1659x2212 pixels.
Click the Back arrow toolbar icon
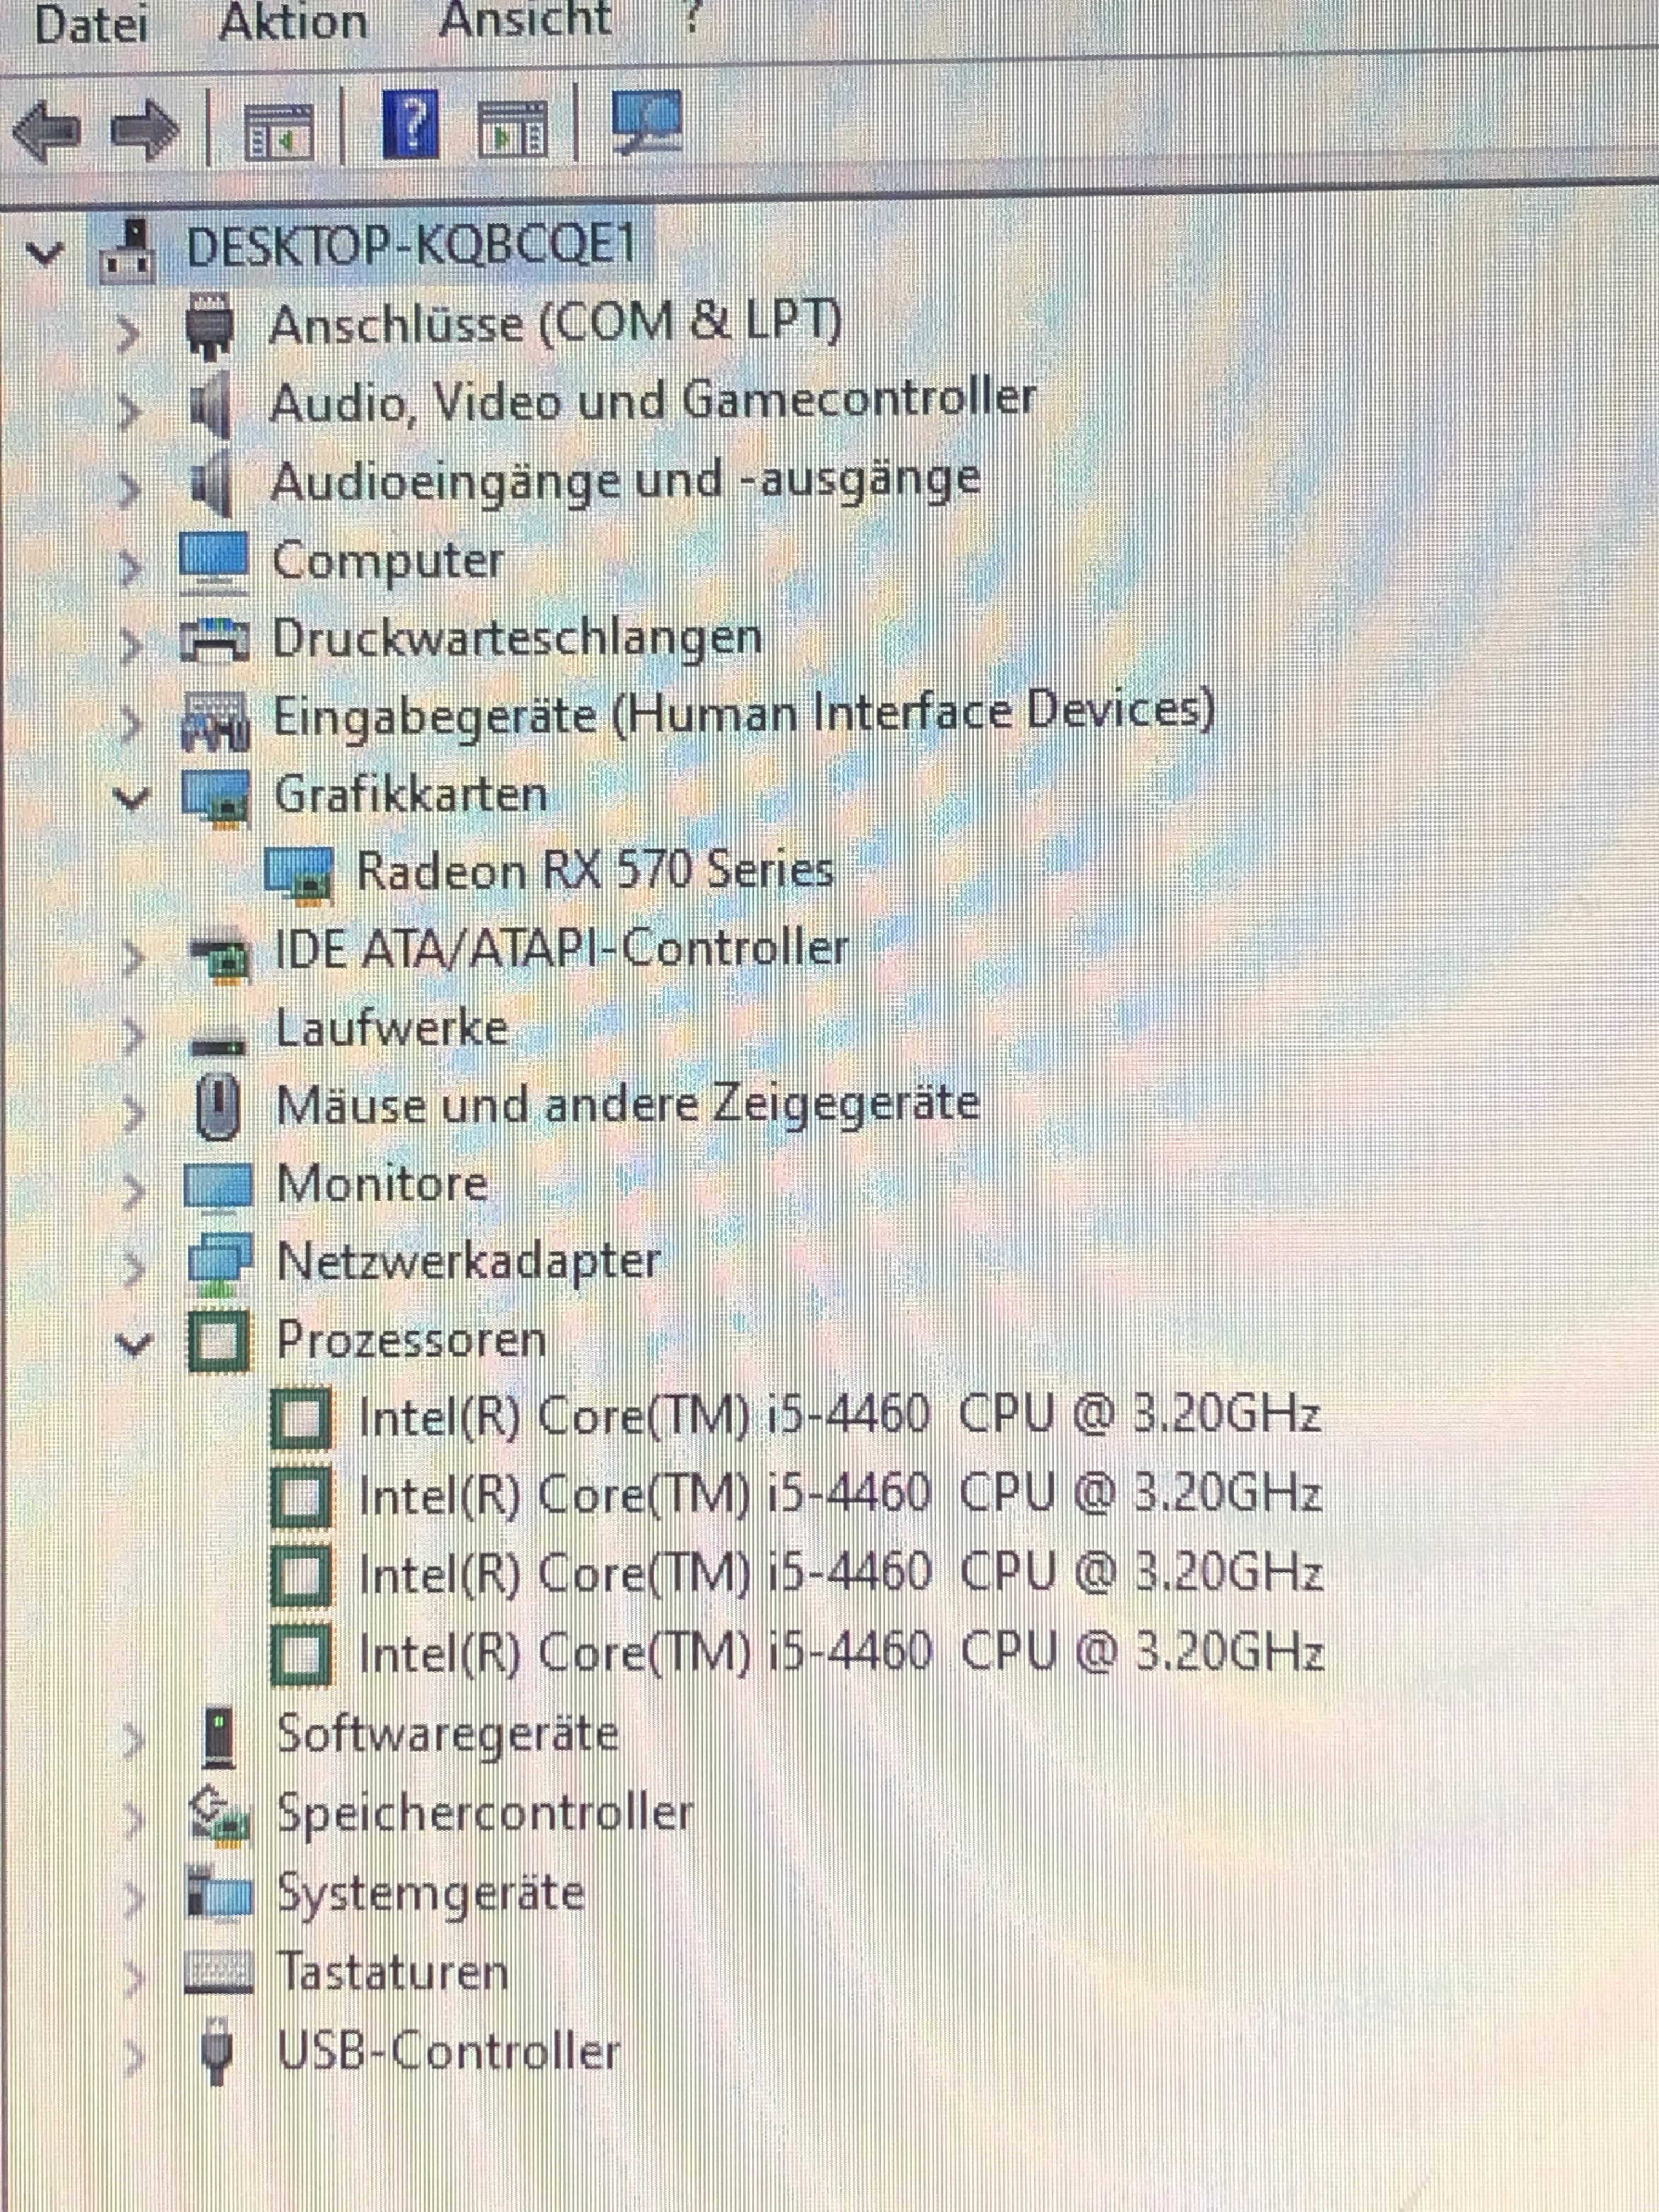pyautogui.click(x=47, y=129)
